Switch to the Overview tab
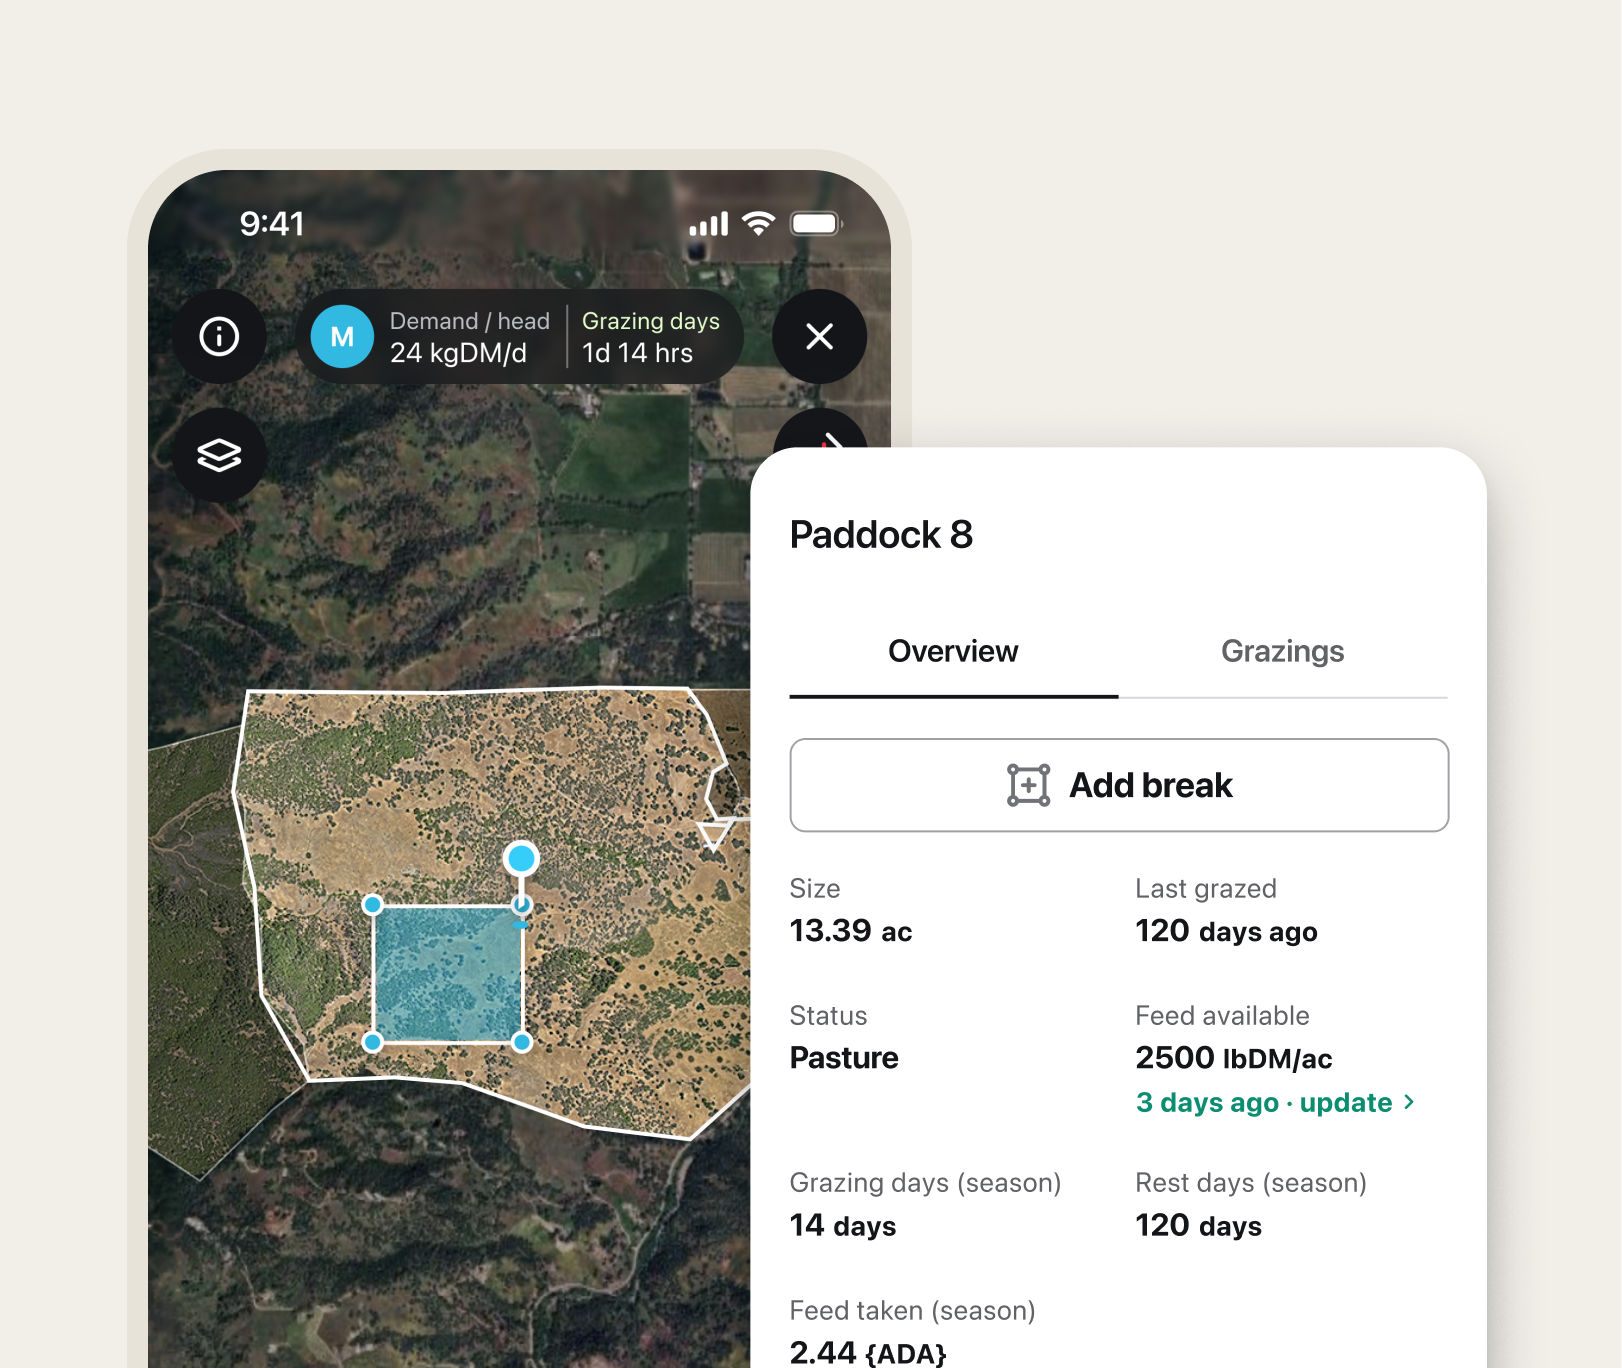 [x=953, y=651]
